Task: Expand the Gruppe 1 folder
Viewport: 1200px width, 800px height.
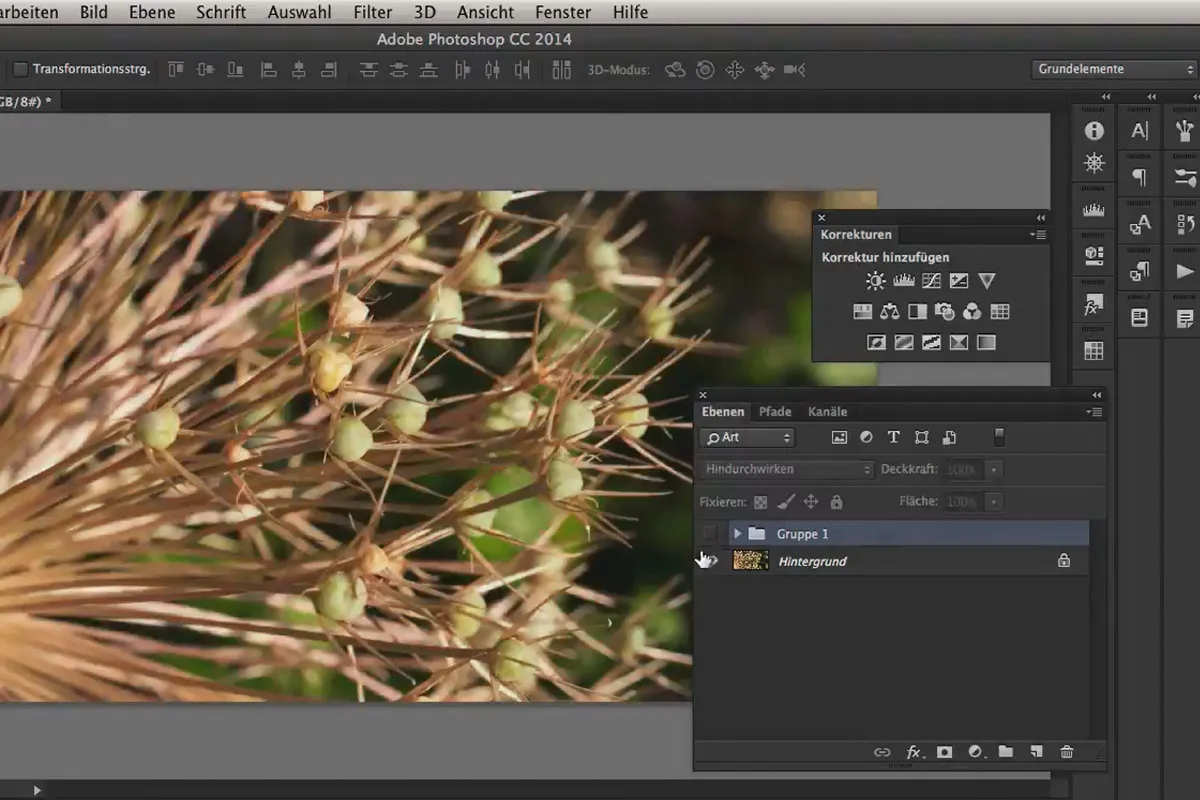Action: click(738, 534)
